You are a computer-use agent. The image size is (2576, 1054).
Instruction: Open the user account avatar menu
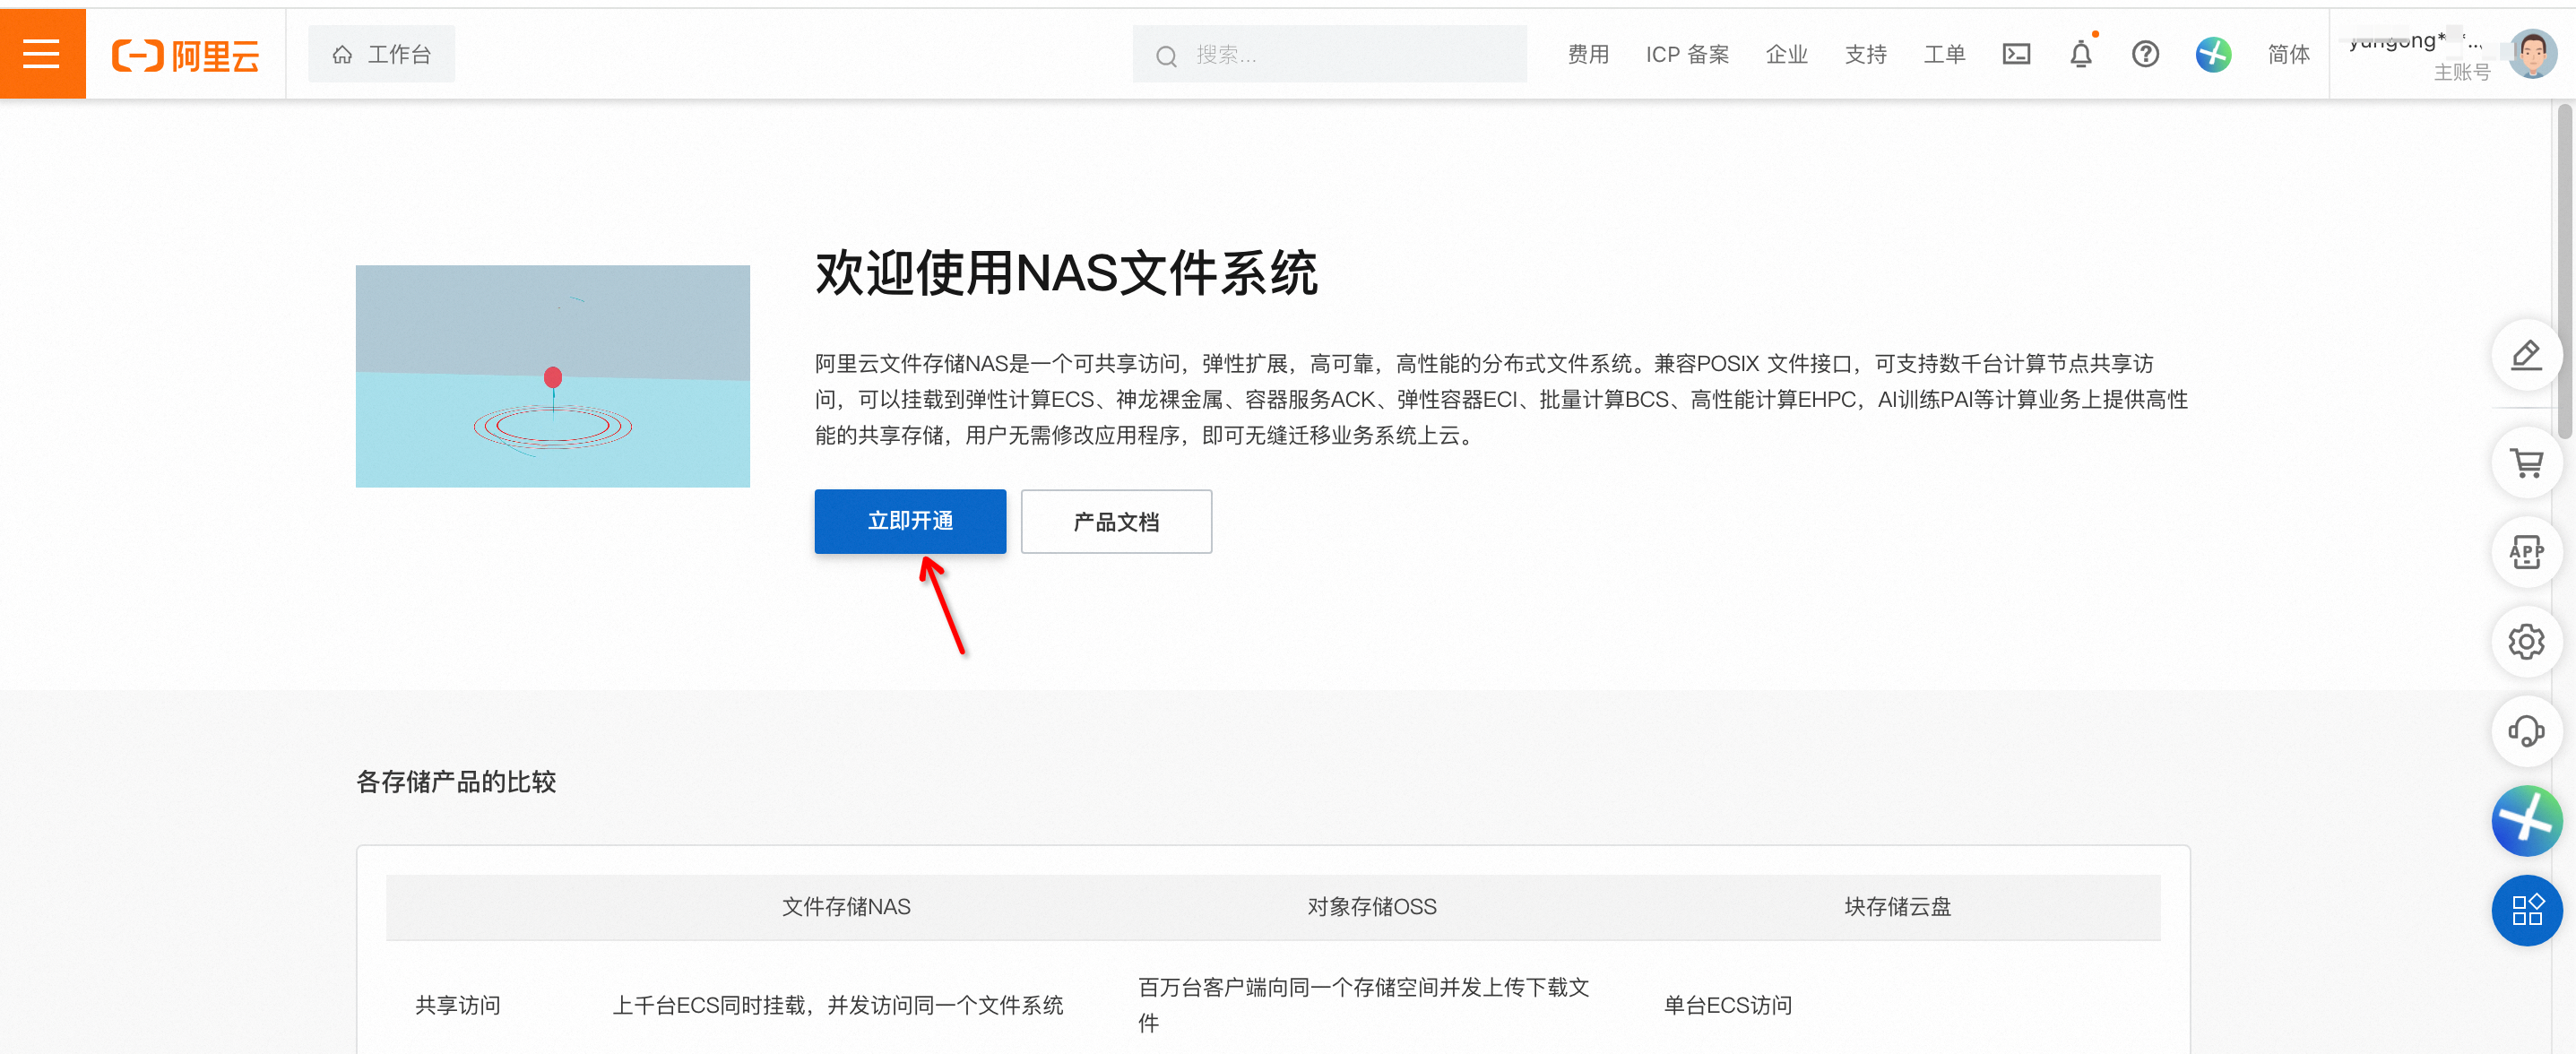pos(2532,54)
